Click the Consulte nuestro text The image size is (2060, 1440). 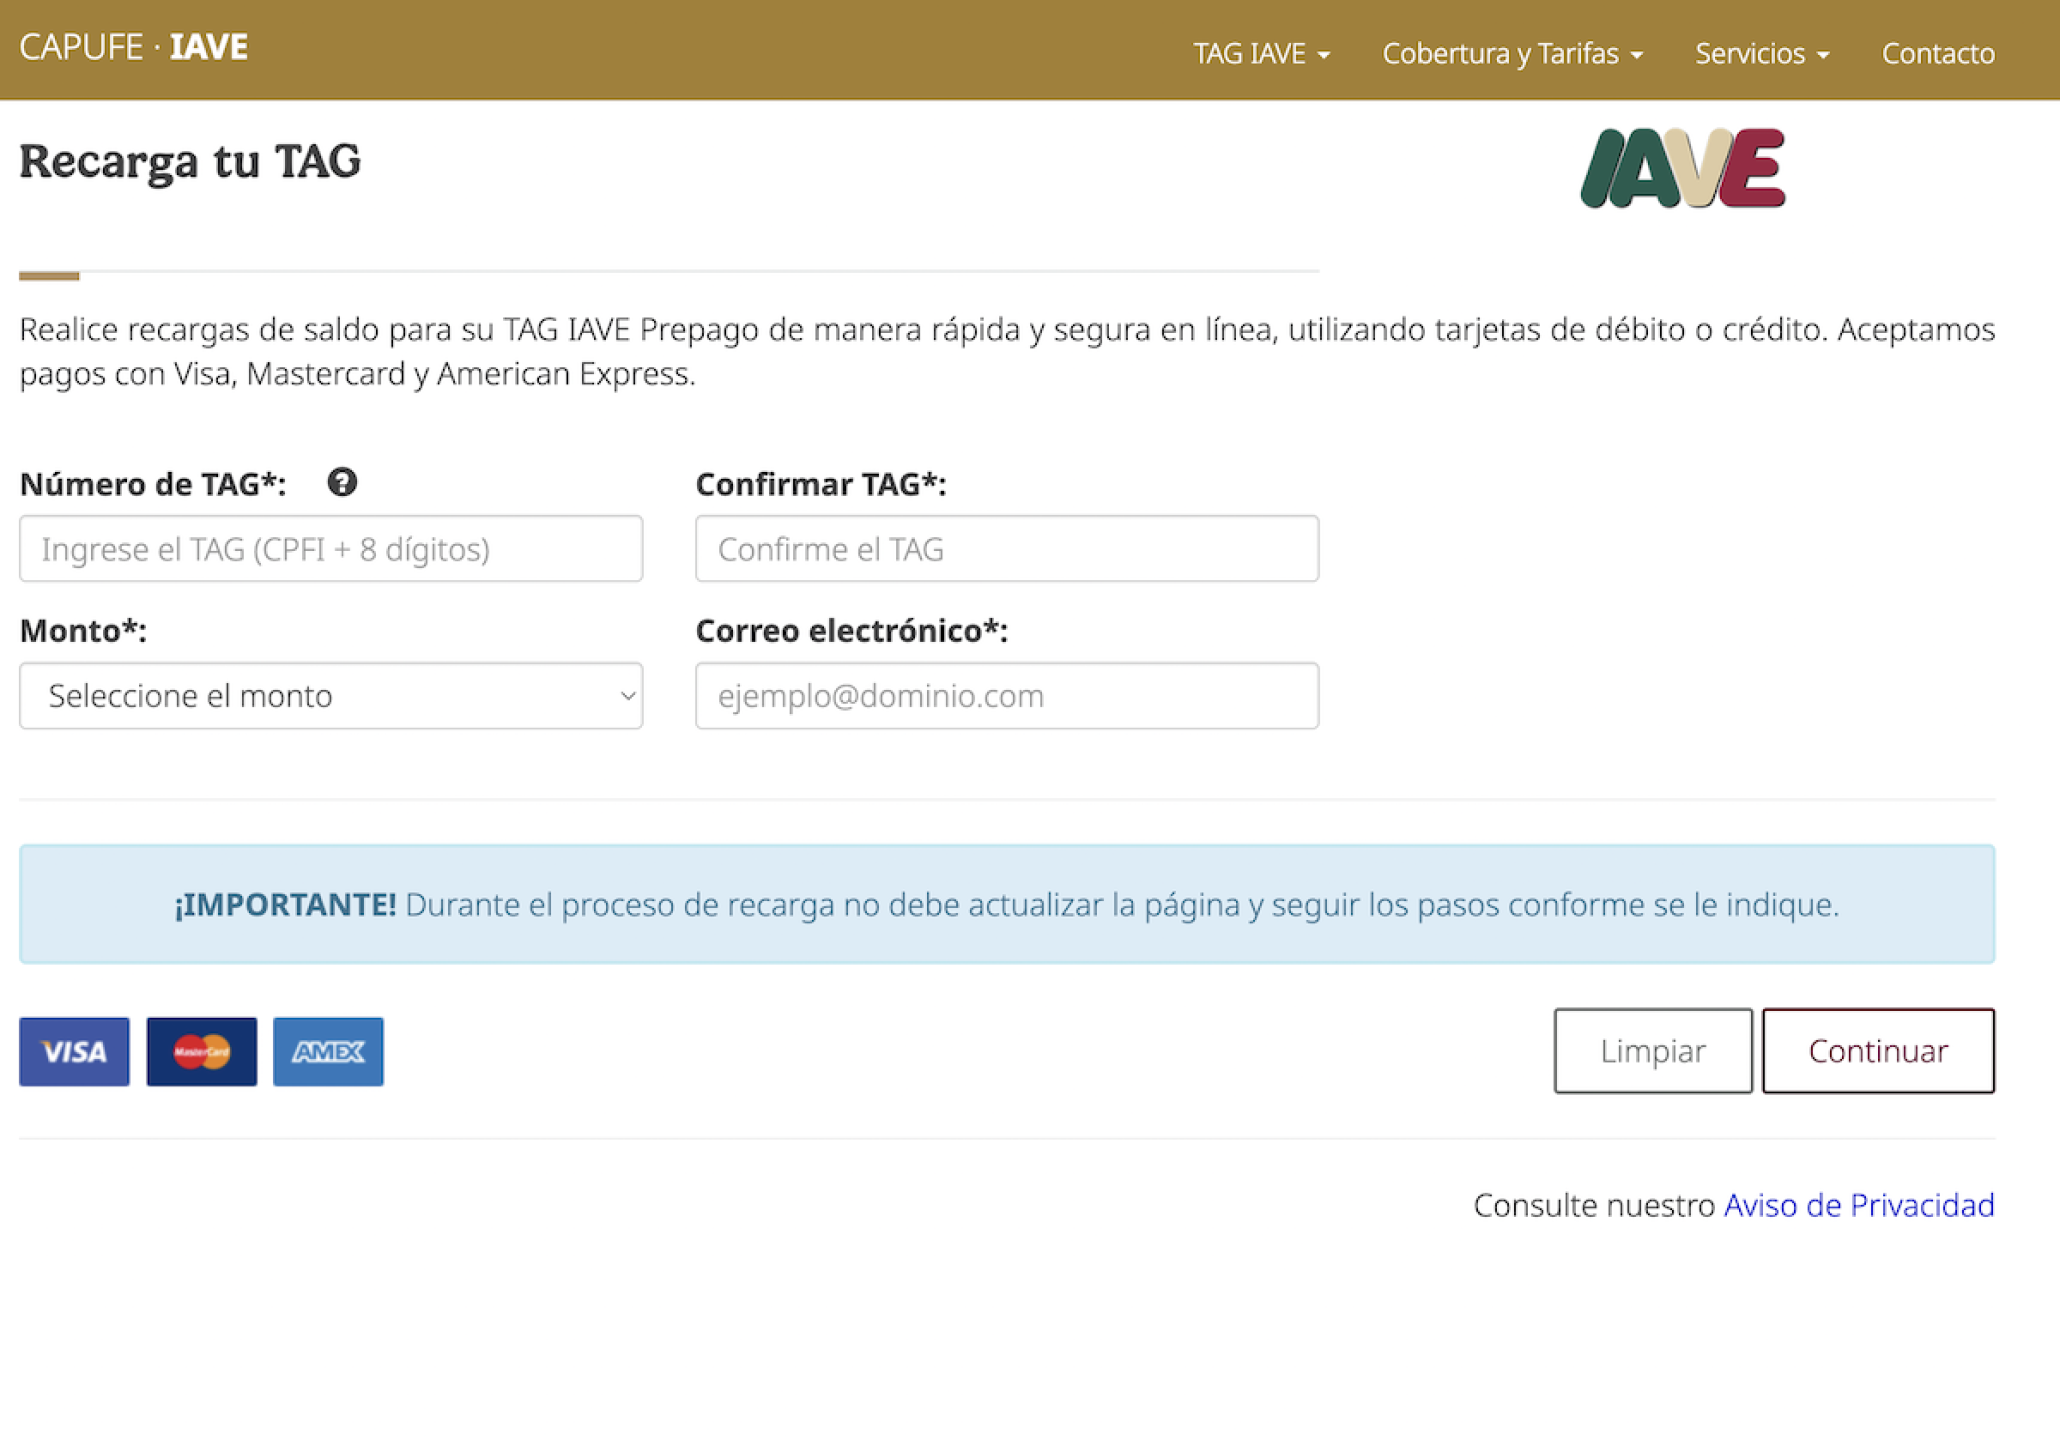point(1594,1205)
